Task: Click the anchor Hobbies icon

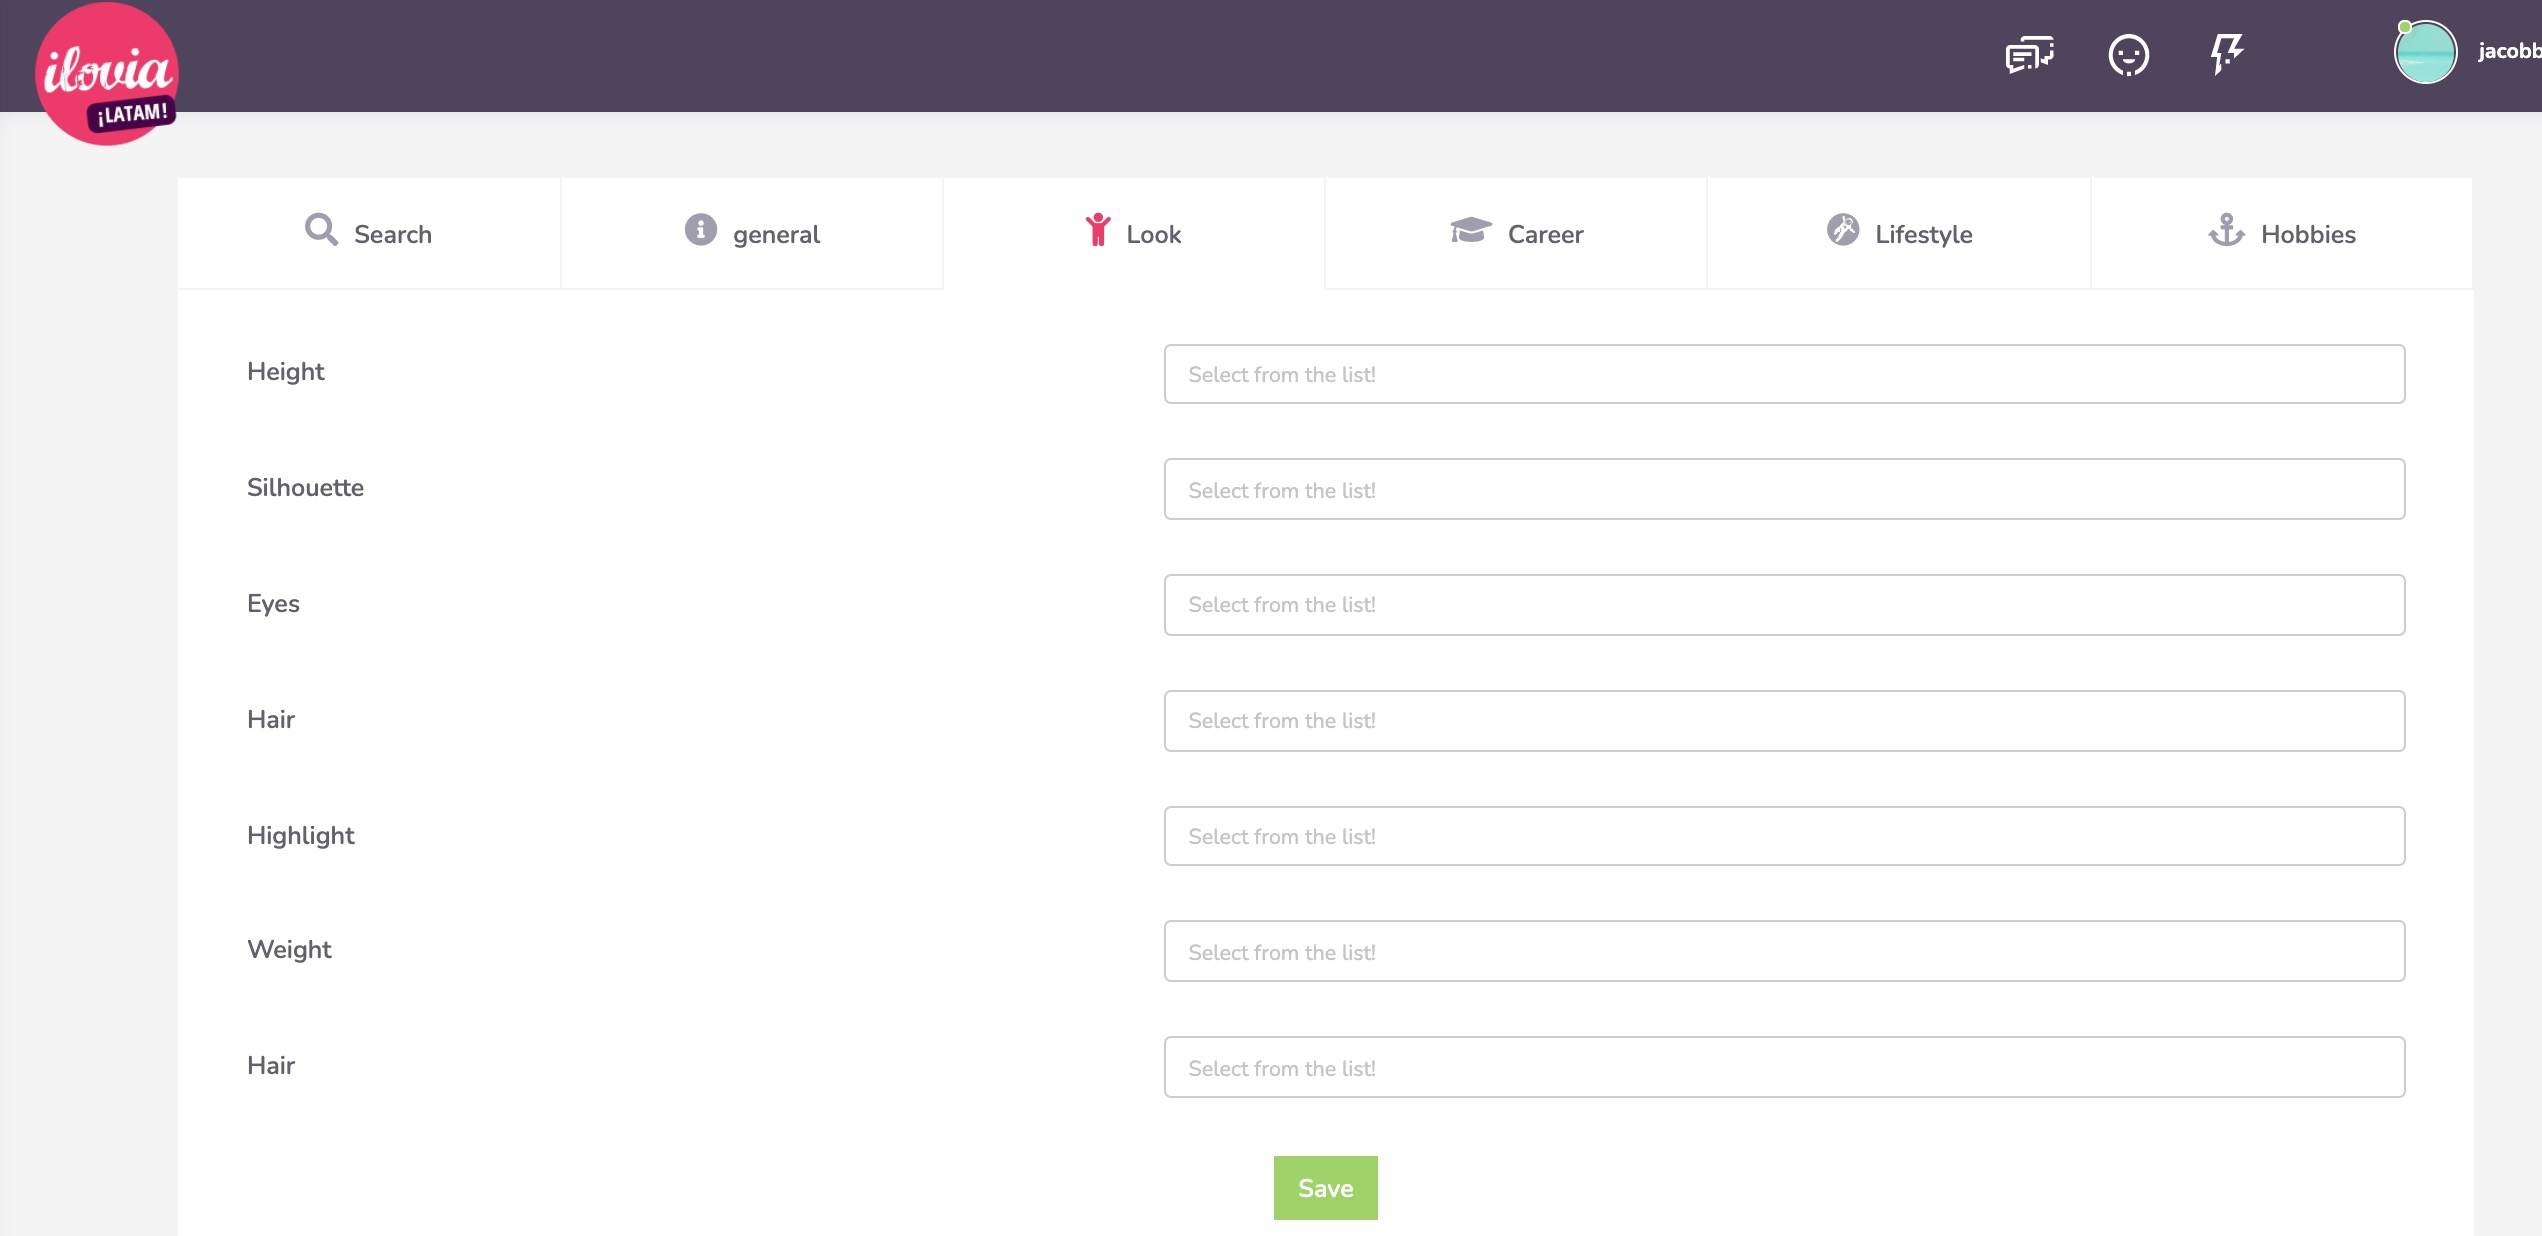Action: coord(2226,230)
